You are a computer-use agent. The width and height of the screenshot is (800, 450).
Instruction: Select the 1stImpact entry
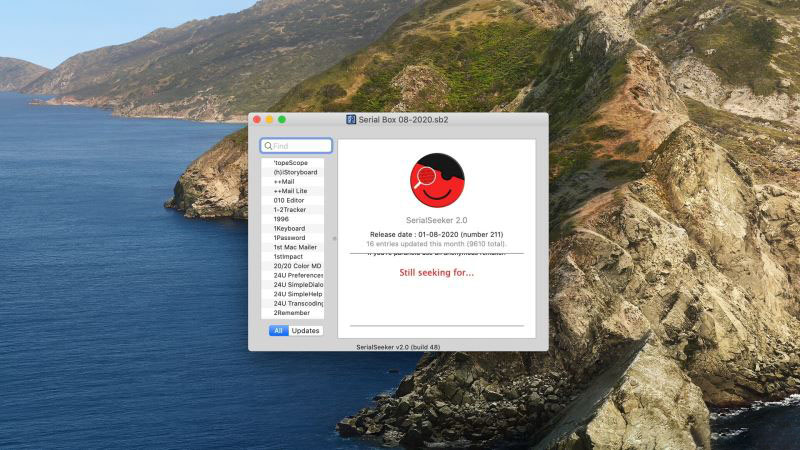tap(292, 257)
